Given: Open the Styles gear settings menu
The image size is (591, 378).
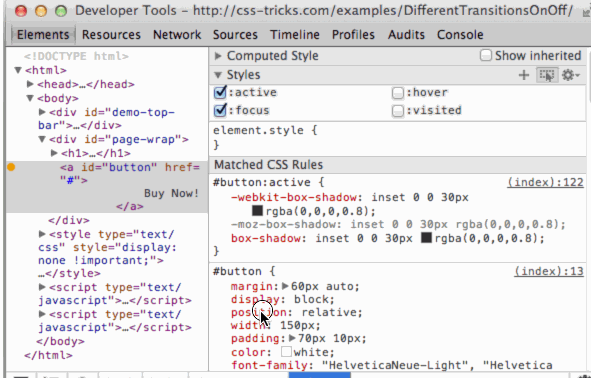Looking at the screenshot, I should (x=570, y=75).
